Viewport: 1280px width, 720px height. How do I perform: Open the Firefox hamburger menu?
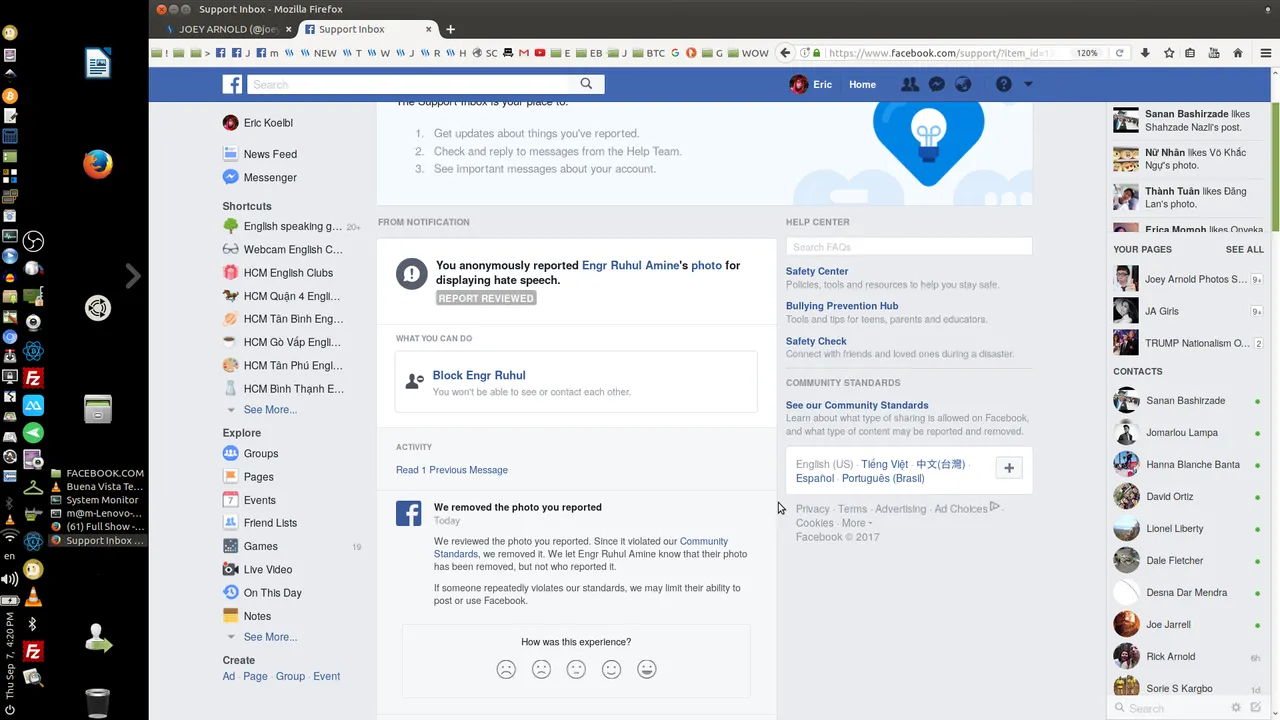[1265, 53]
